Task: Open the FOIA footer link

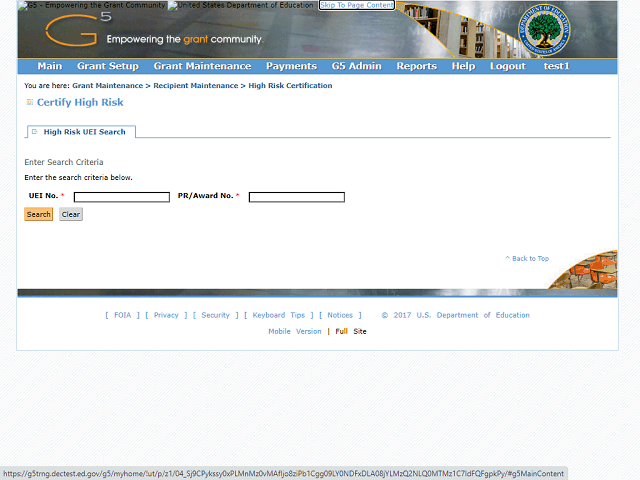Action: click(x=122, y=315)
